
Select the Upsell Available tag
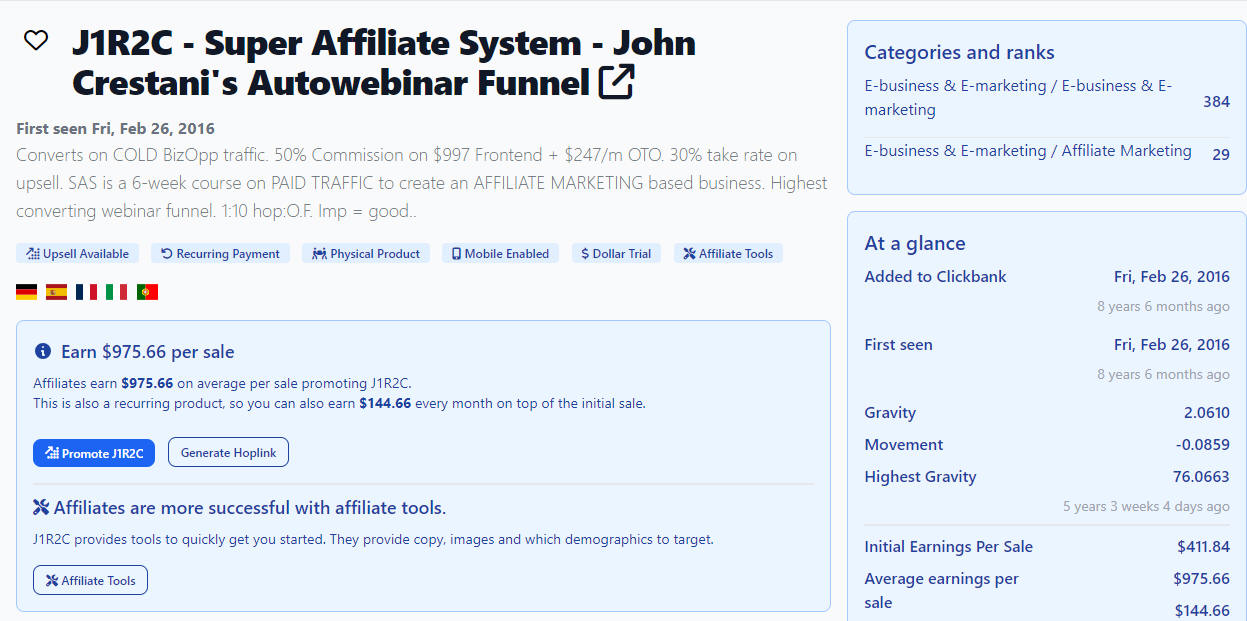pos(78,254)
